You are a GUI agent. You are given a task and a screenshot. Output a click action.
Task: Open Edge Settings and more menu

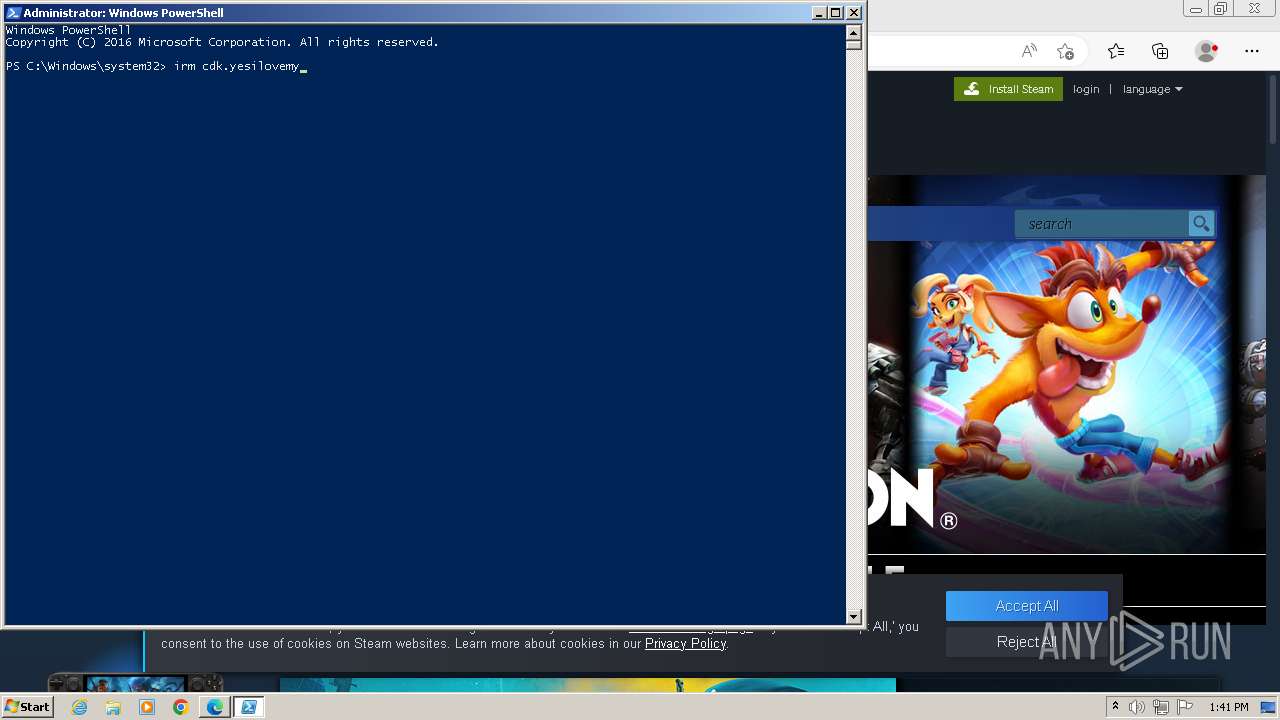pos(1252,51)
